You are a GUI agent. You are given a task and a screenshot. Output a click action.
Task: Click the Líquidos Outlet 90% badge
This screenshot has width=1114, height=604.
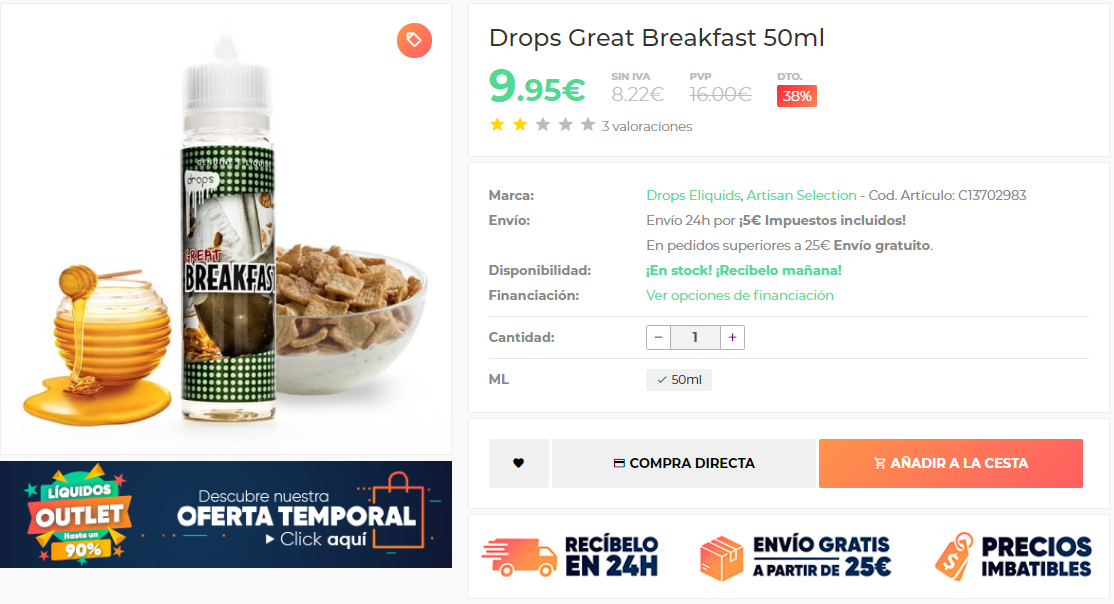80,514
